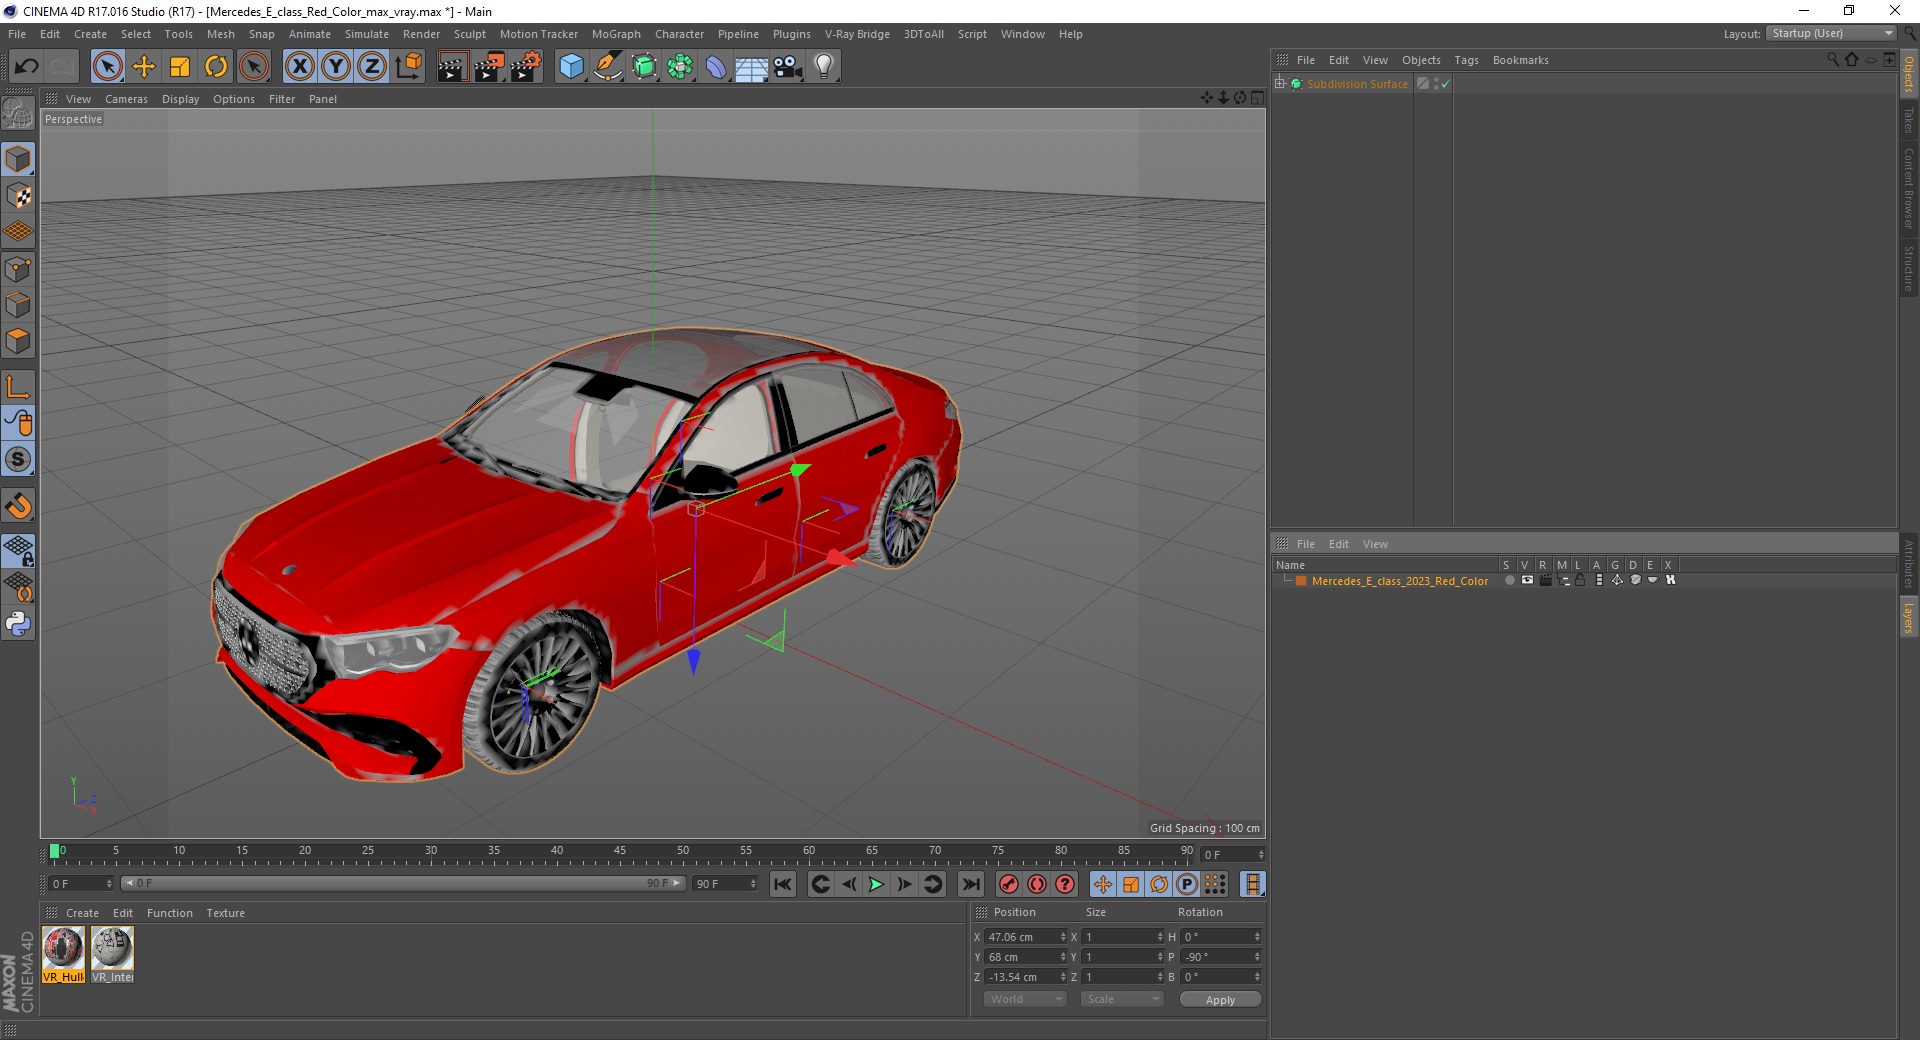The image size is (1920, 1040).
Task: Add a camera object
Action: point(788,67)
